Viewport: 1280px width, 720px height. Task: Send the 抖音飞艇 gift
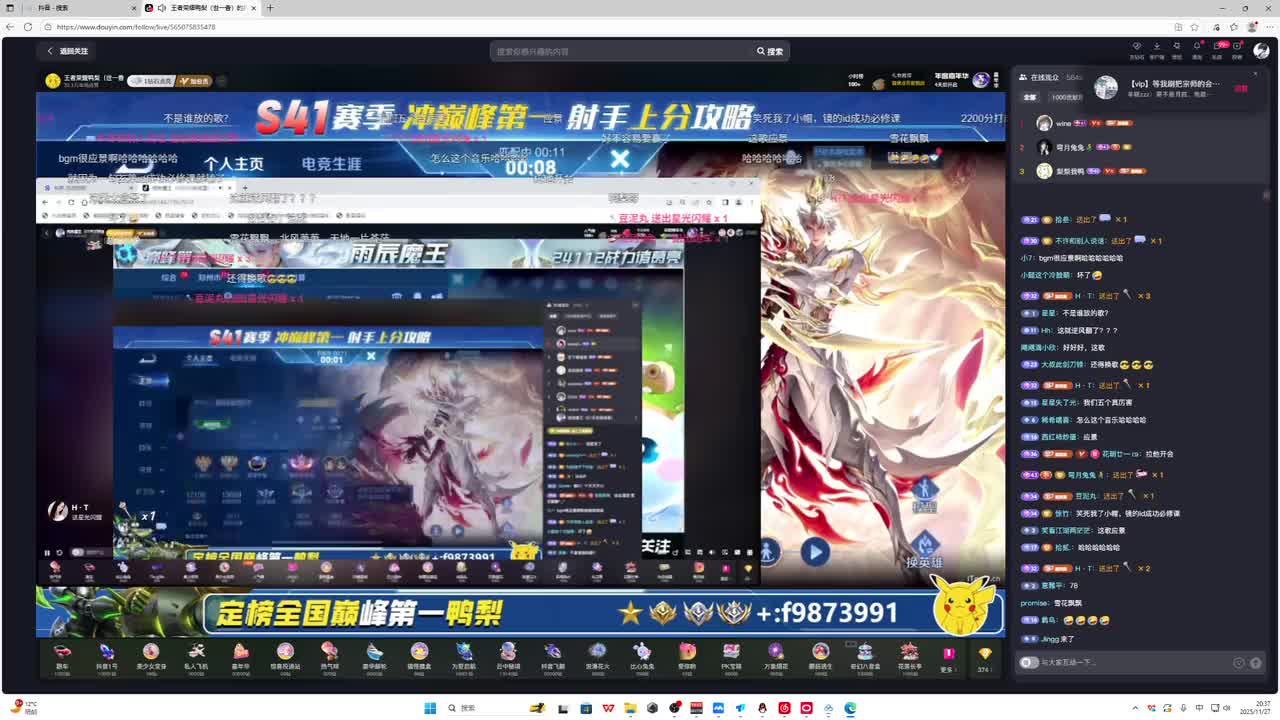pyautogui.click(x=553, y=656)
